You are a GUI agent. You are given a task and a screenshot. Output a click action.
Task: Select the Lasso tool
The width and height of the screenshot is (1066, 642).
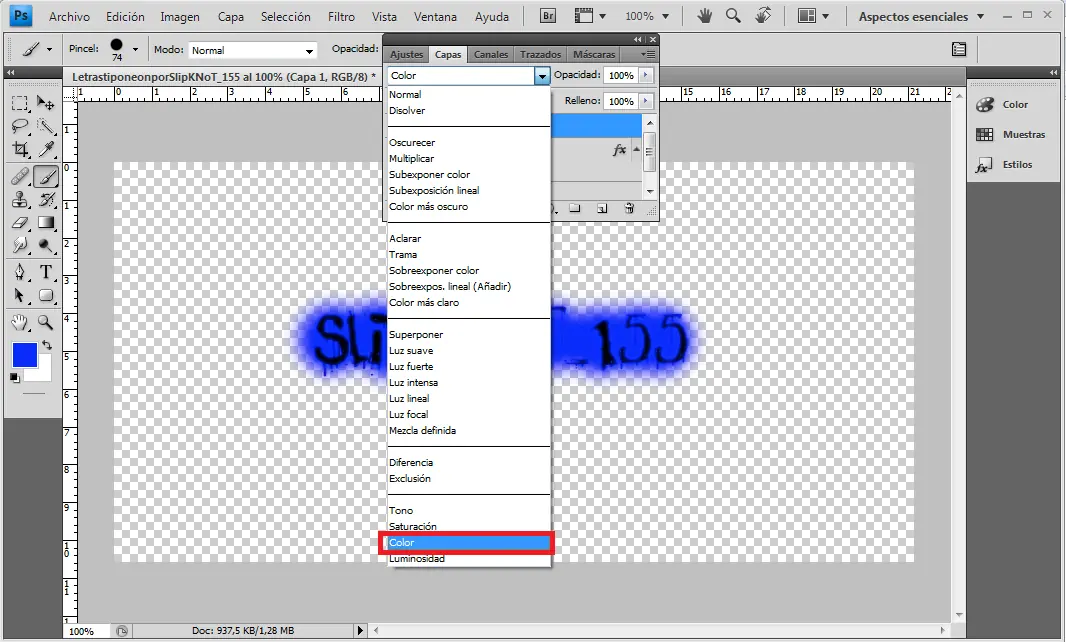(x=20, y=126)
